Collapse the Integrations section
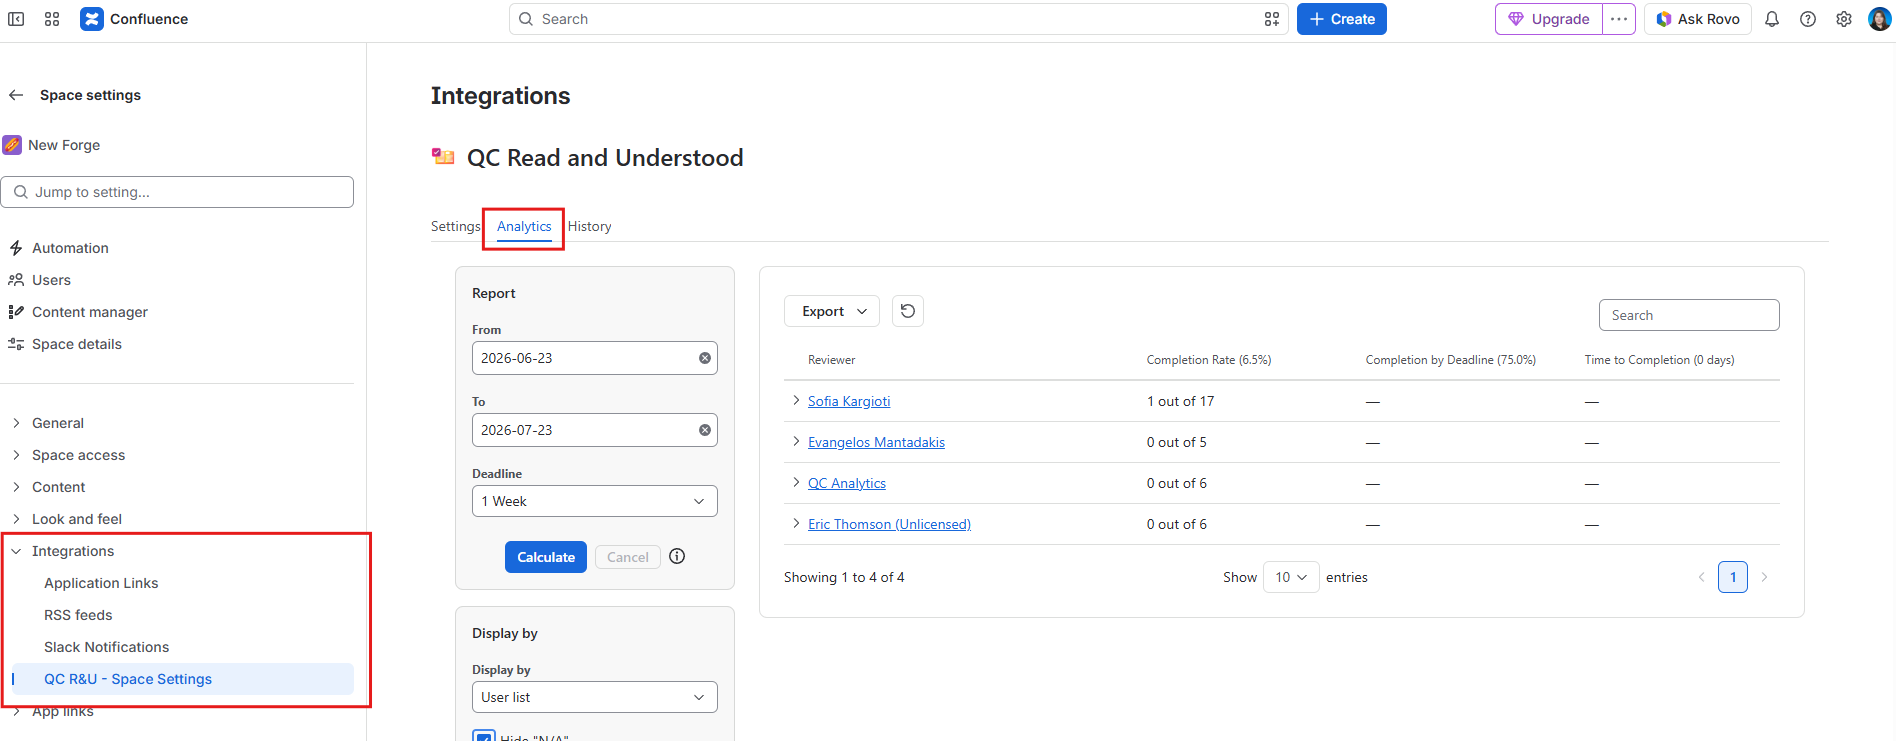The width and height of the screenshot is (1896, 741). [x=16, y=551]
